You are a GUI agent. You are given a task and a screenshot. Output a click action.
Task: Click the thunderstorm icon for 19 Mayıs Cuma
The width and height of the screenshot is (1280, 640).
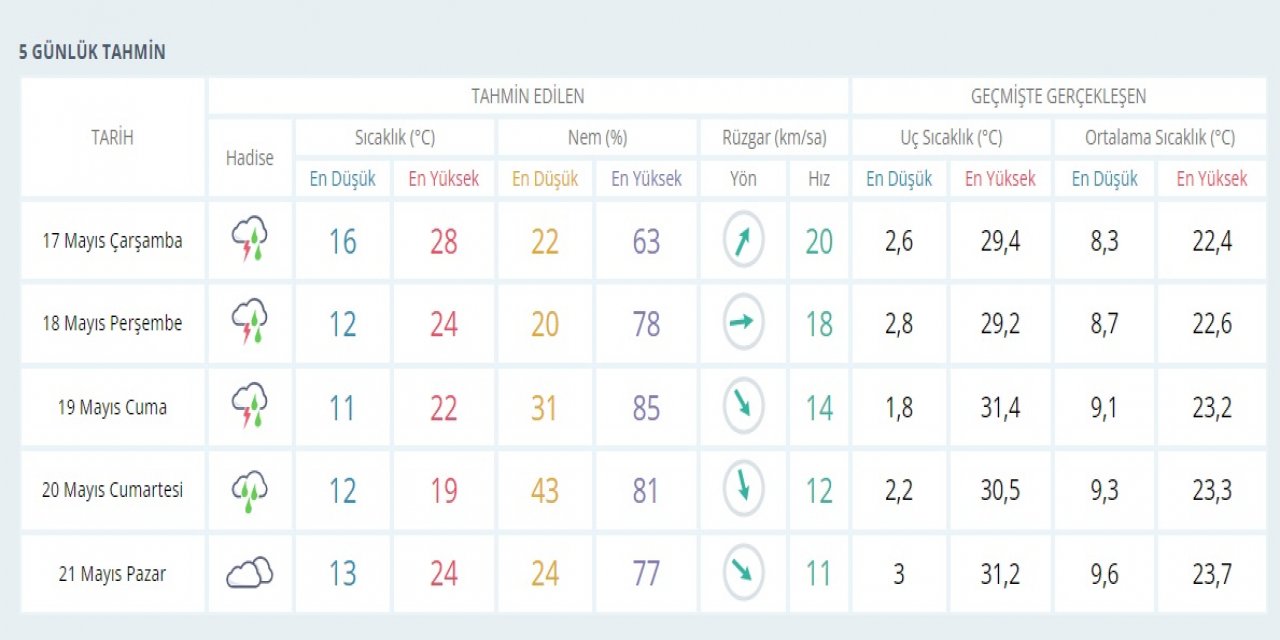click(249, 407)
